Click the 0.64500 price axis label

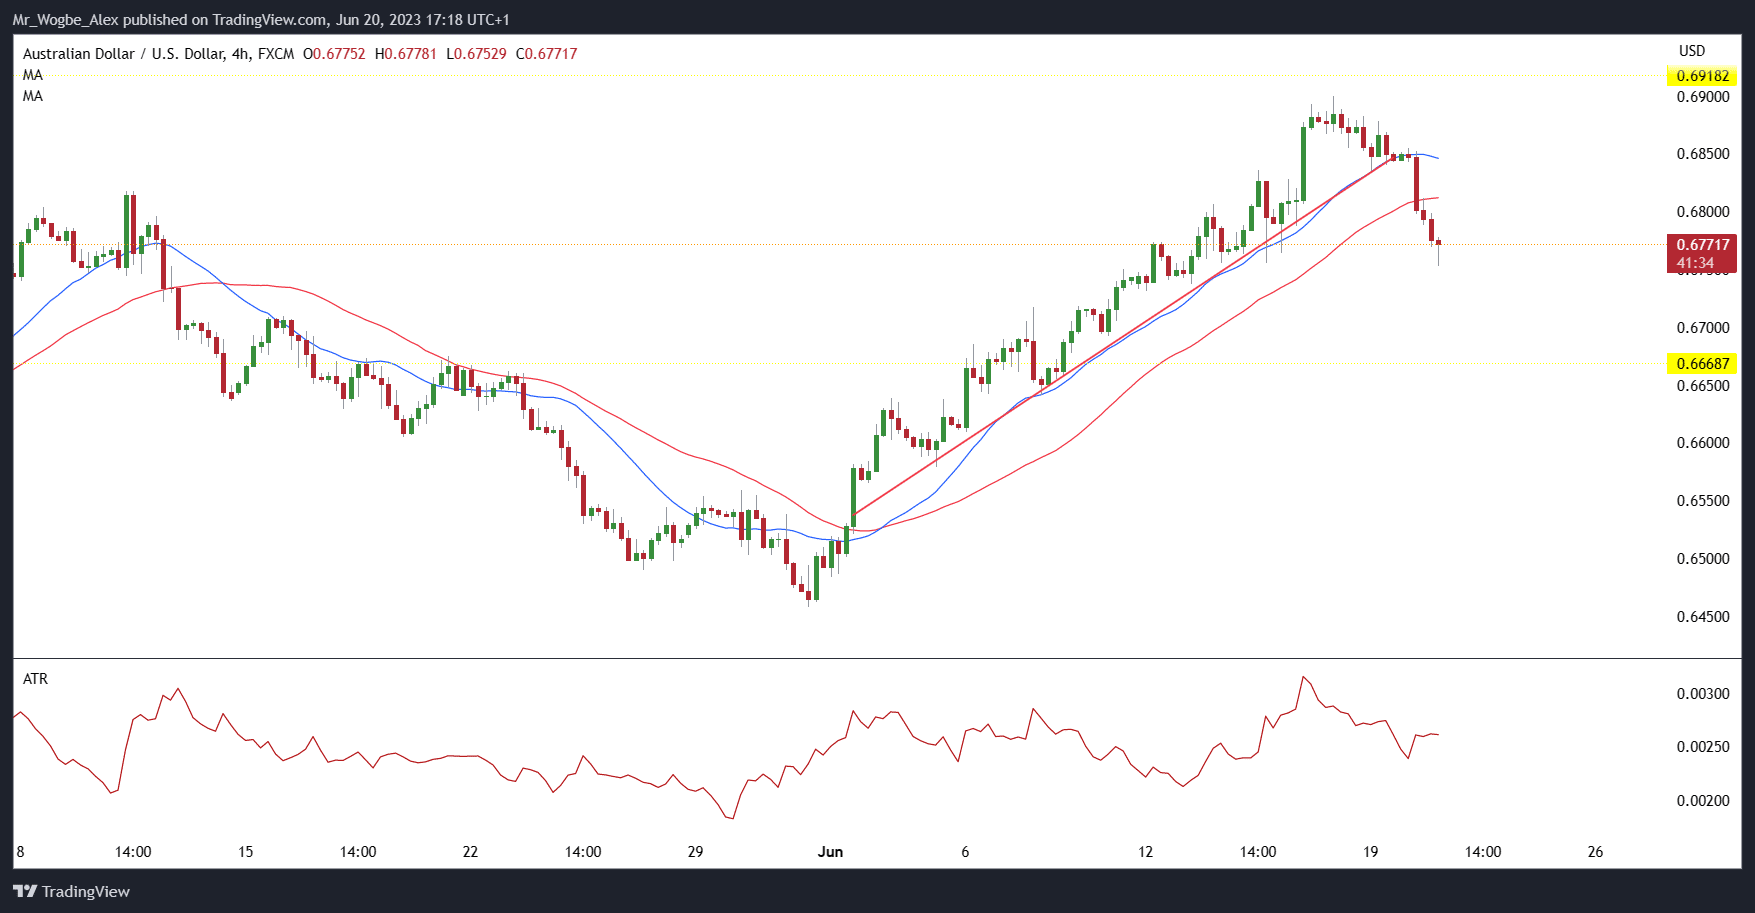tap(1702, 617)
